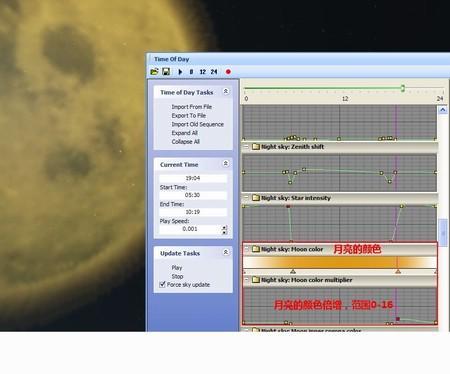Click the Time Of Day window title
Screen dimensions: 450x374
[x=172, y=59]
